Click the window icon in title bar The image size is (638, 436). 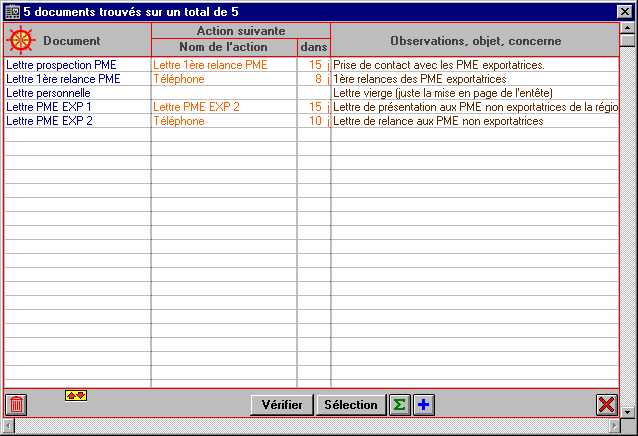12,12
